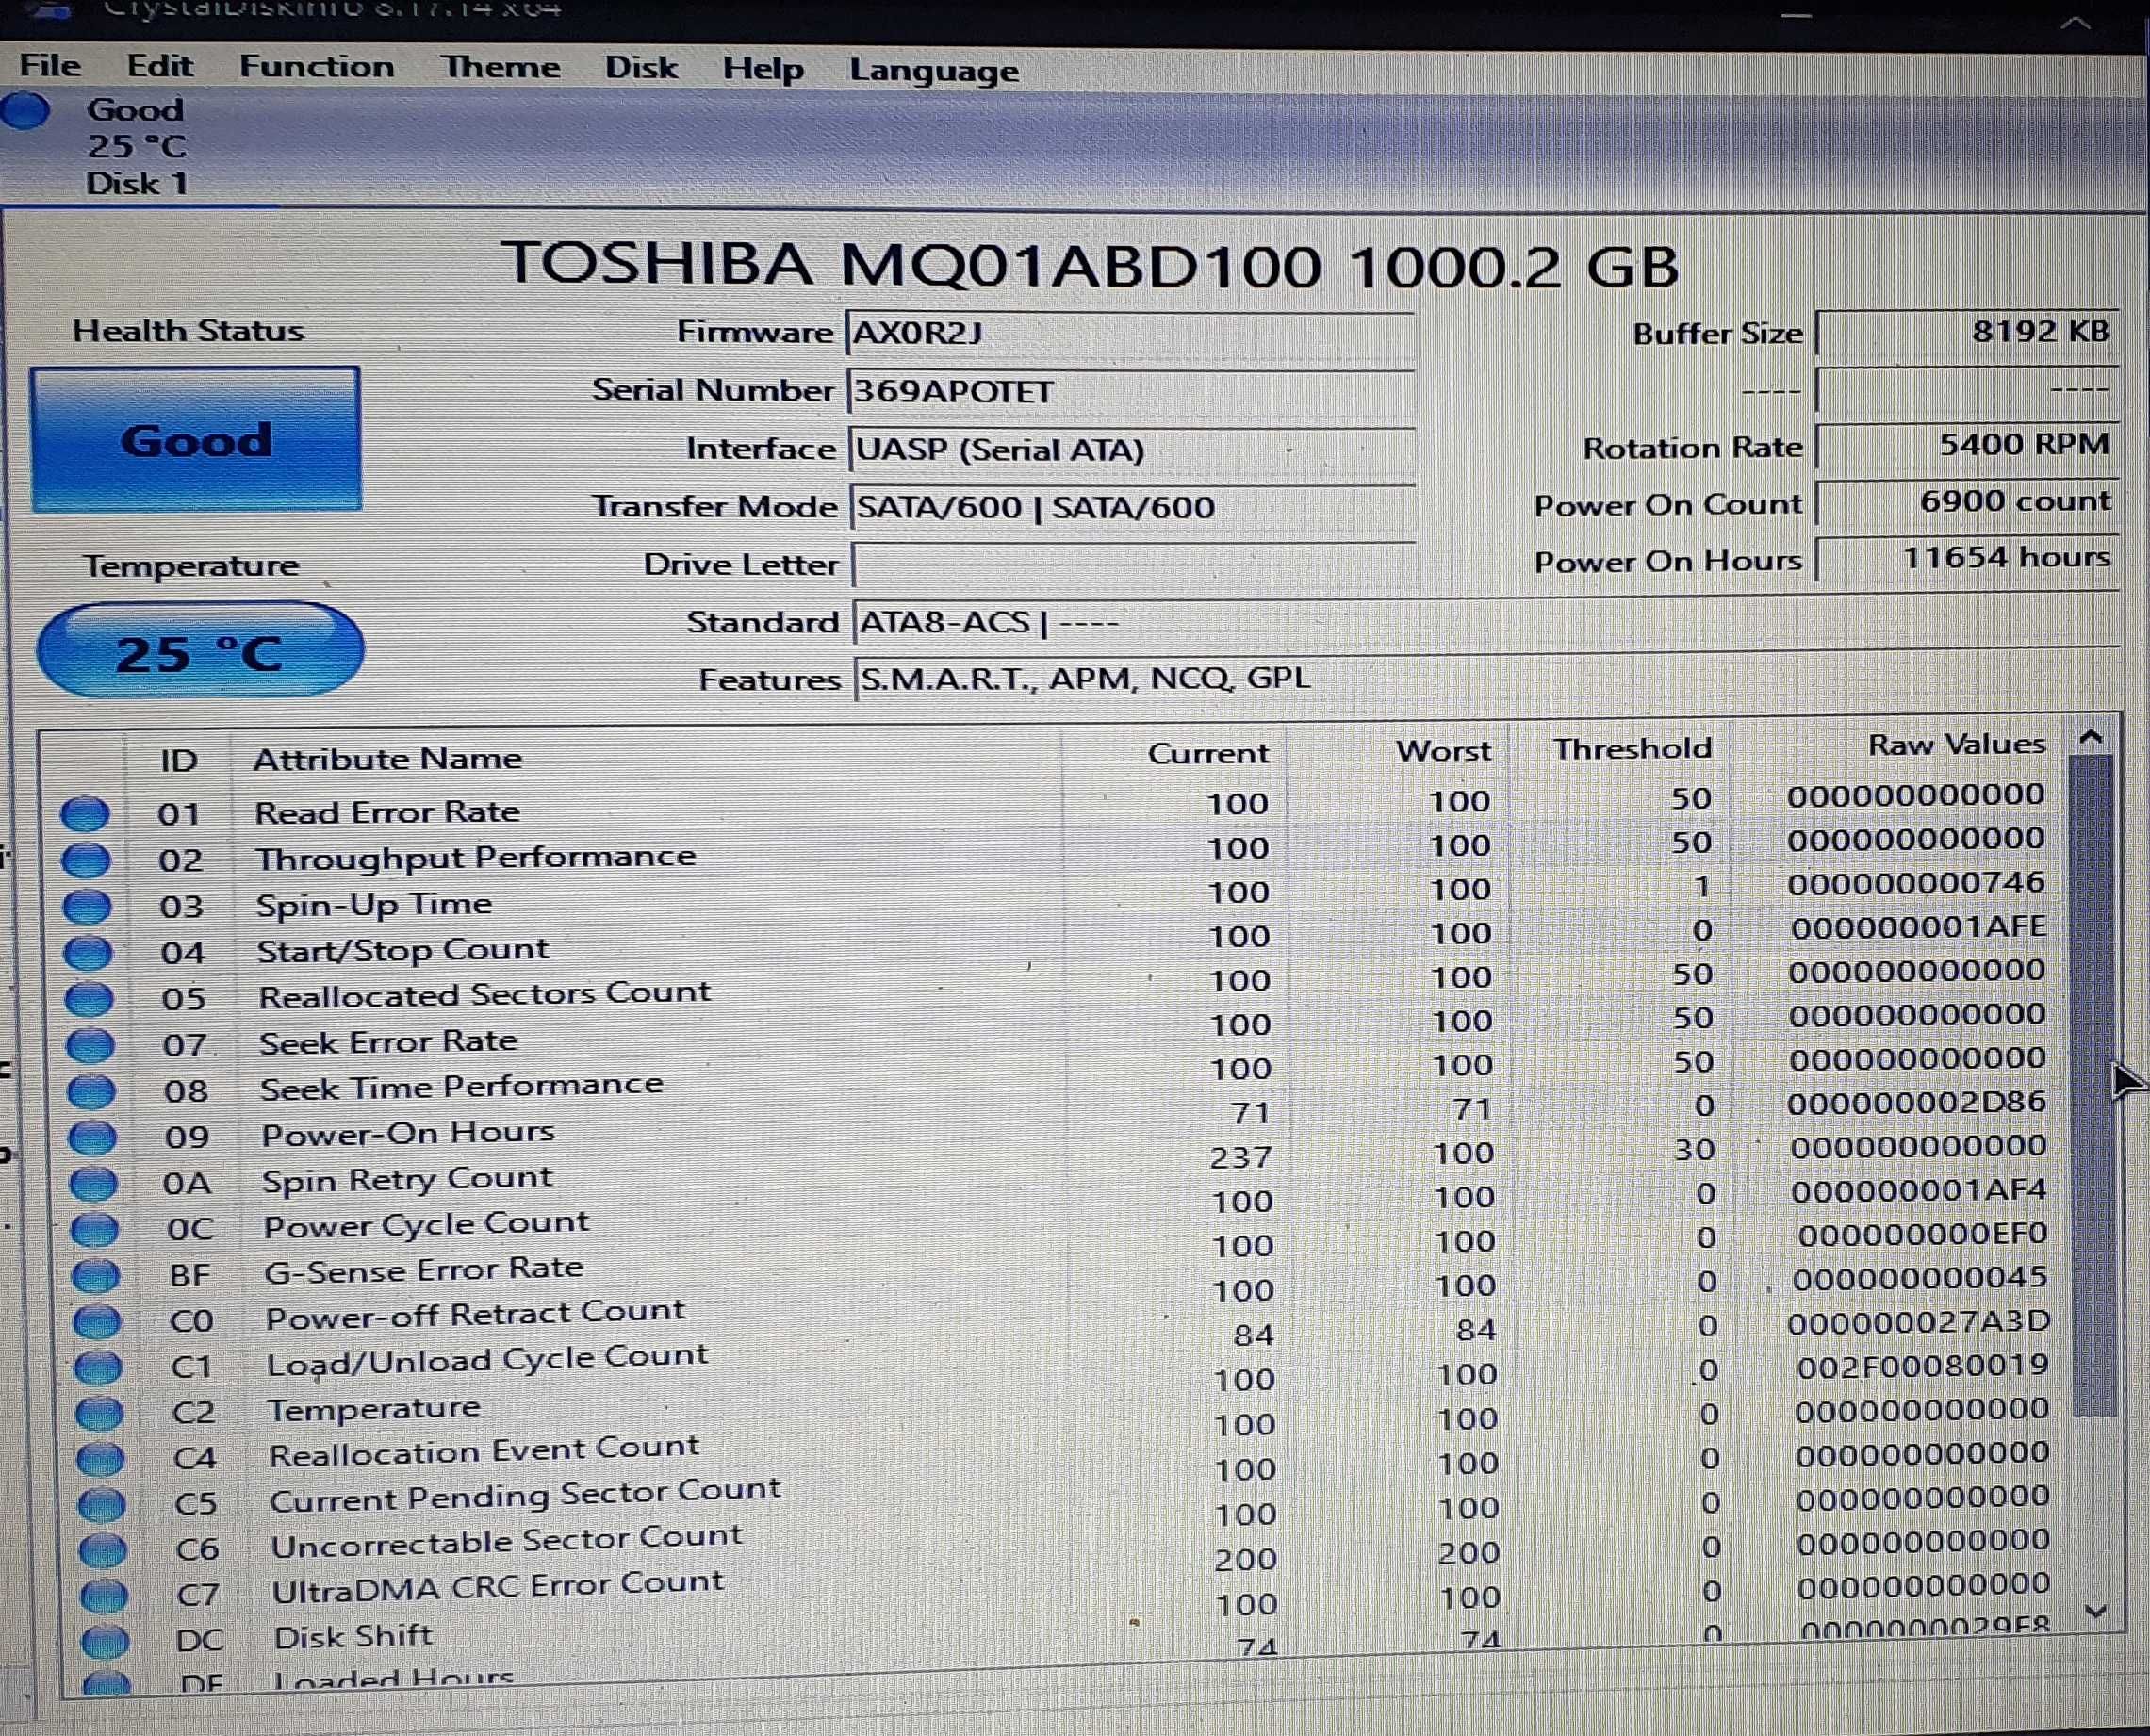This screenshot has height=1736, width=2150.
Task: Click the Firmware field AX0R2J
Action: click(x=1130, y=333)
